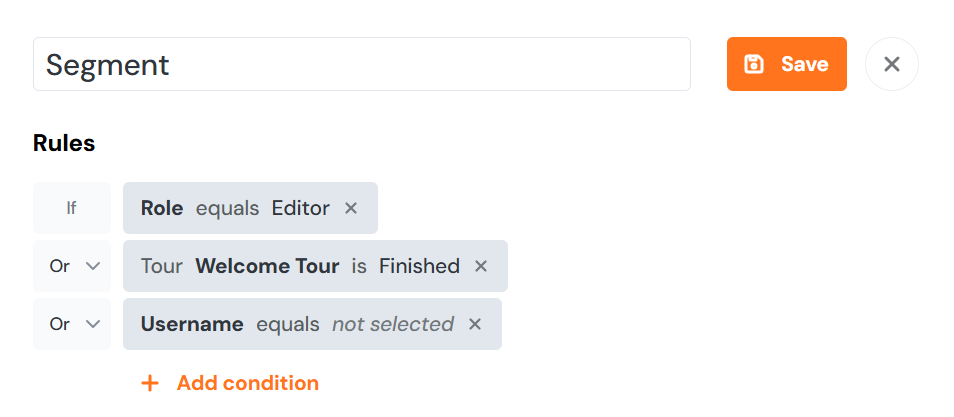Click the equals operator in Username rule
The width and height of the screenshot is (954, 417).
pyautogui.click(x=288, y=324)
